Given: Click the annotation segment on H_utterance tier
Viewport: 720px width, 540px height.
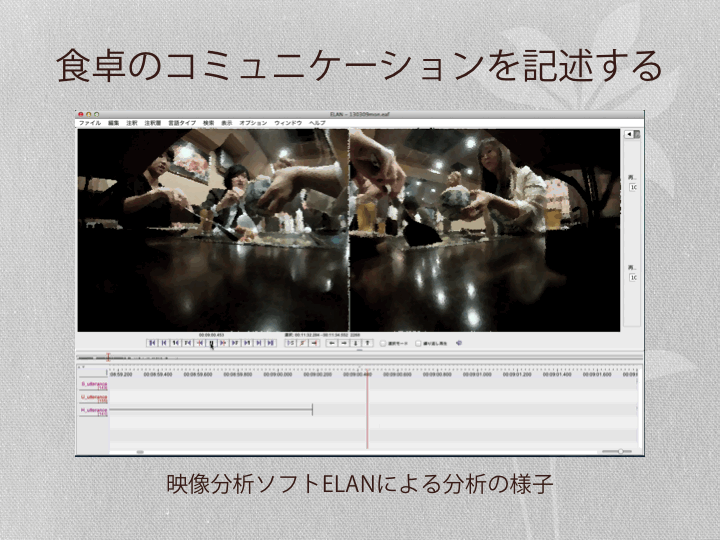Looking at the screenshot, I should click(210, 410).
